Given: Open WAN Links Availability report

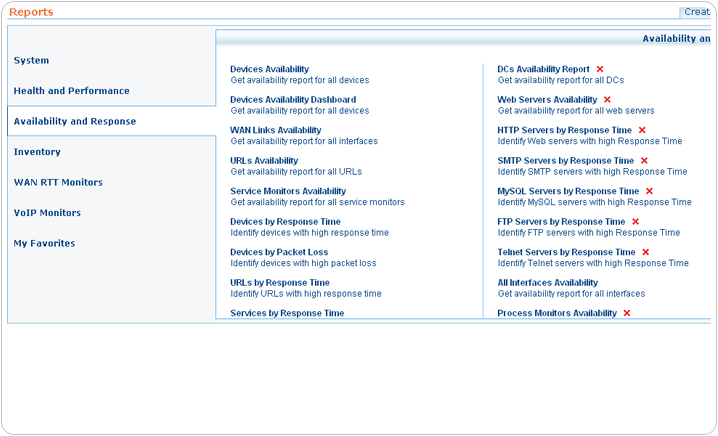Looking at the screenshot, I should [x=276, y=130].
